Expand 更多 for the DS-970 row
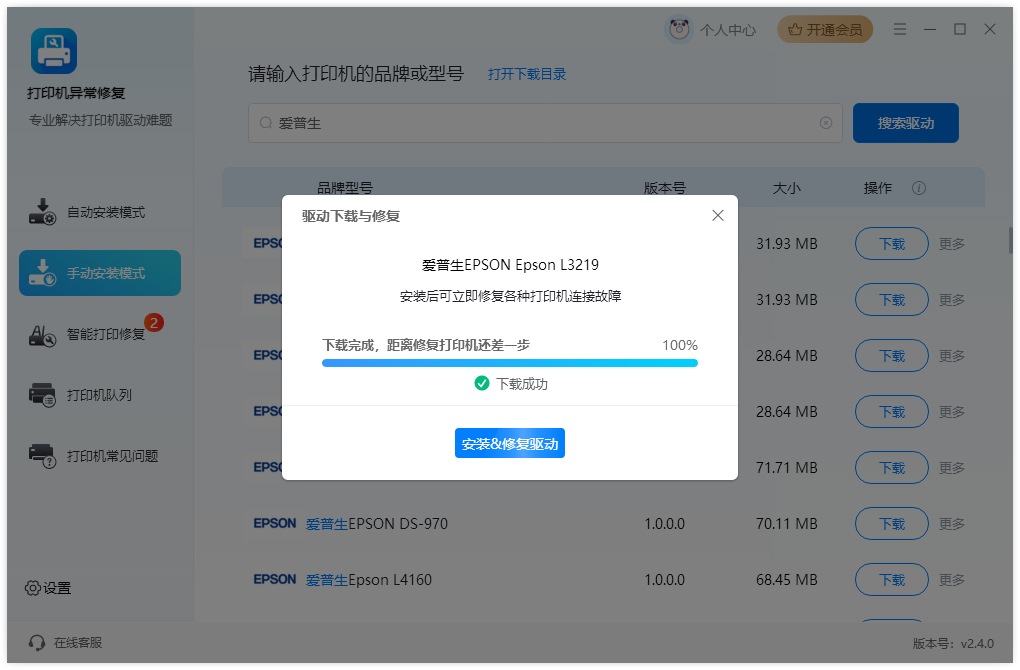This screenshot has height=670, width=1020. point(952,524)
